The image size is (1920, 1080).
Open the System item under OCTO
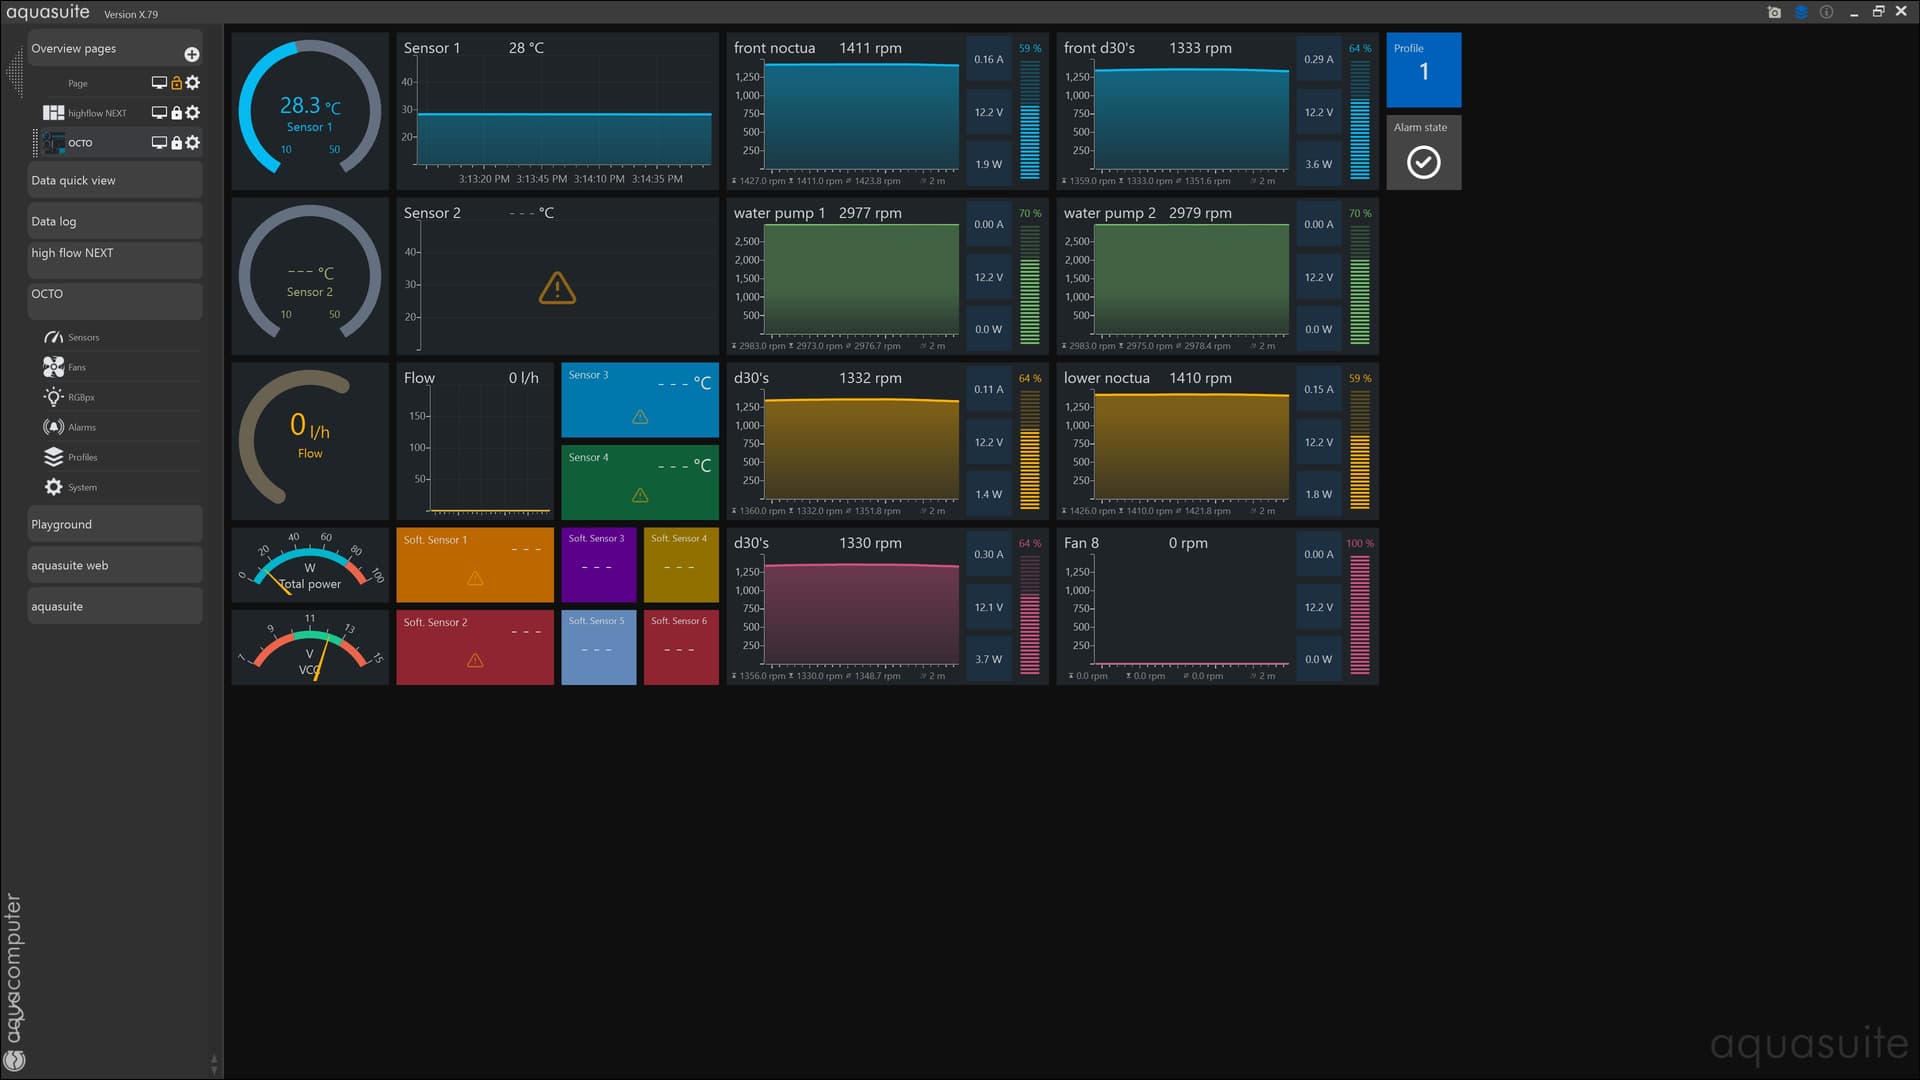[x=82, y=487]
